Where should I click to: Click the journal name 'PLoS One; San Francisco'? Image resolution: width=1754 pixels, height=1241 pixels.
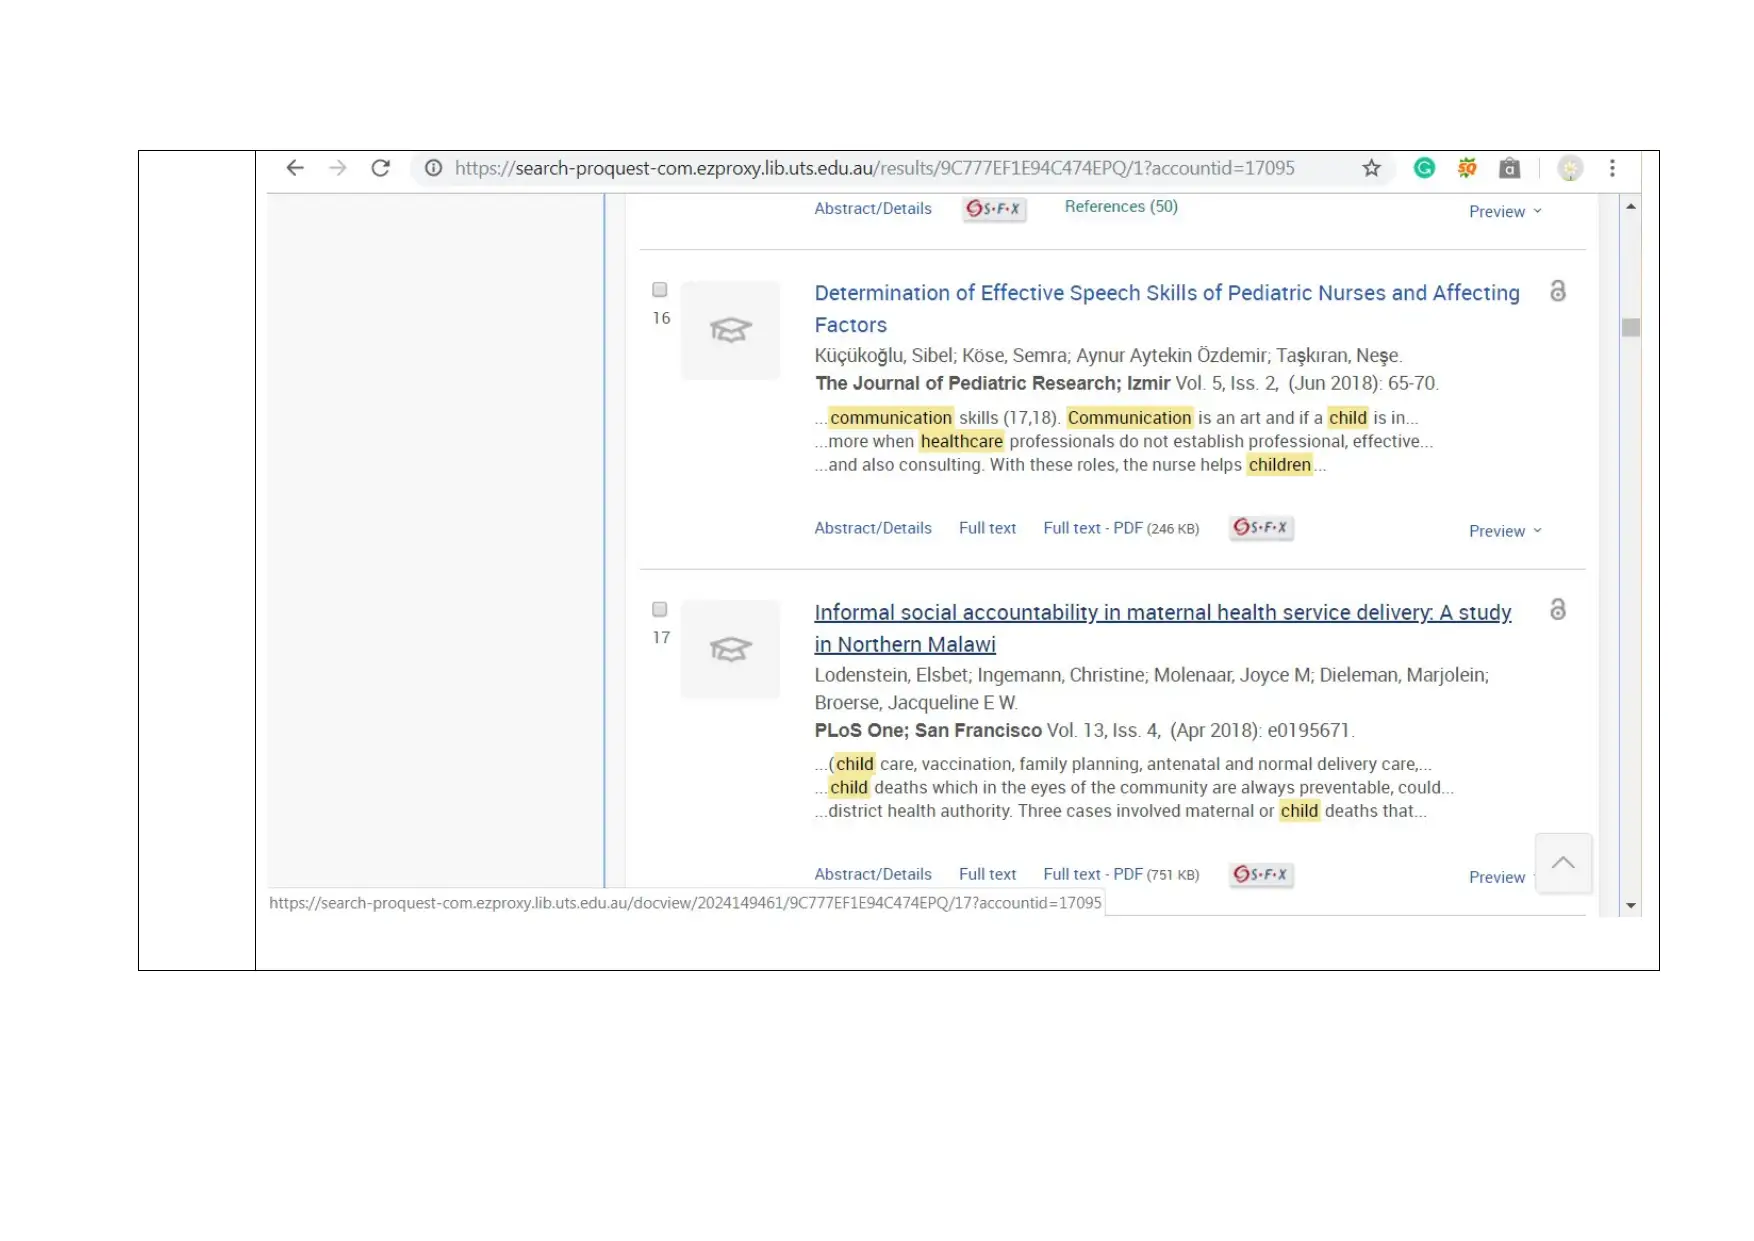point(928,730)
